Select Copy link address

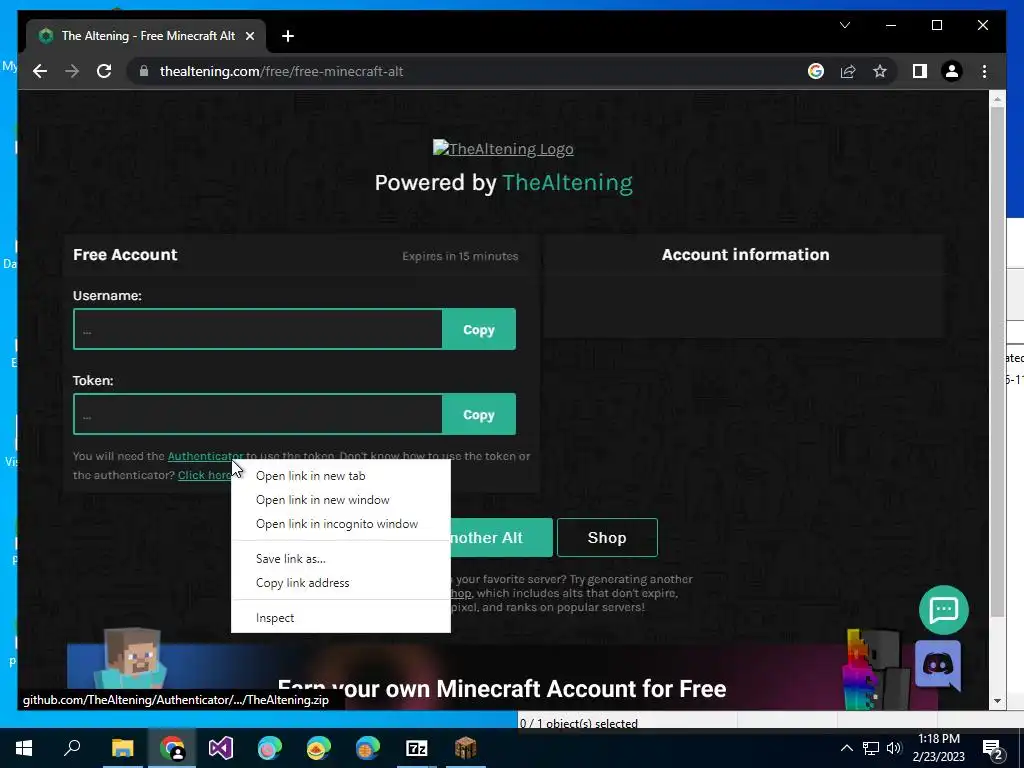[341, 583]
